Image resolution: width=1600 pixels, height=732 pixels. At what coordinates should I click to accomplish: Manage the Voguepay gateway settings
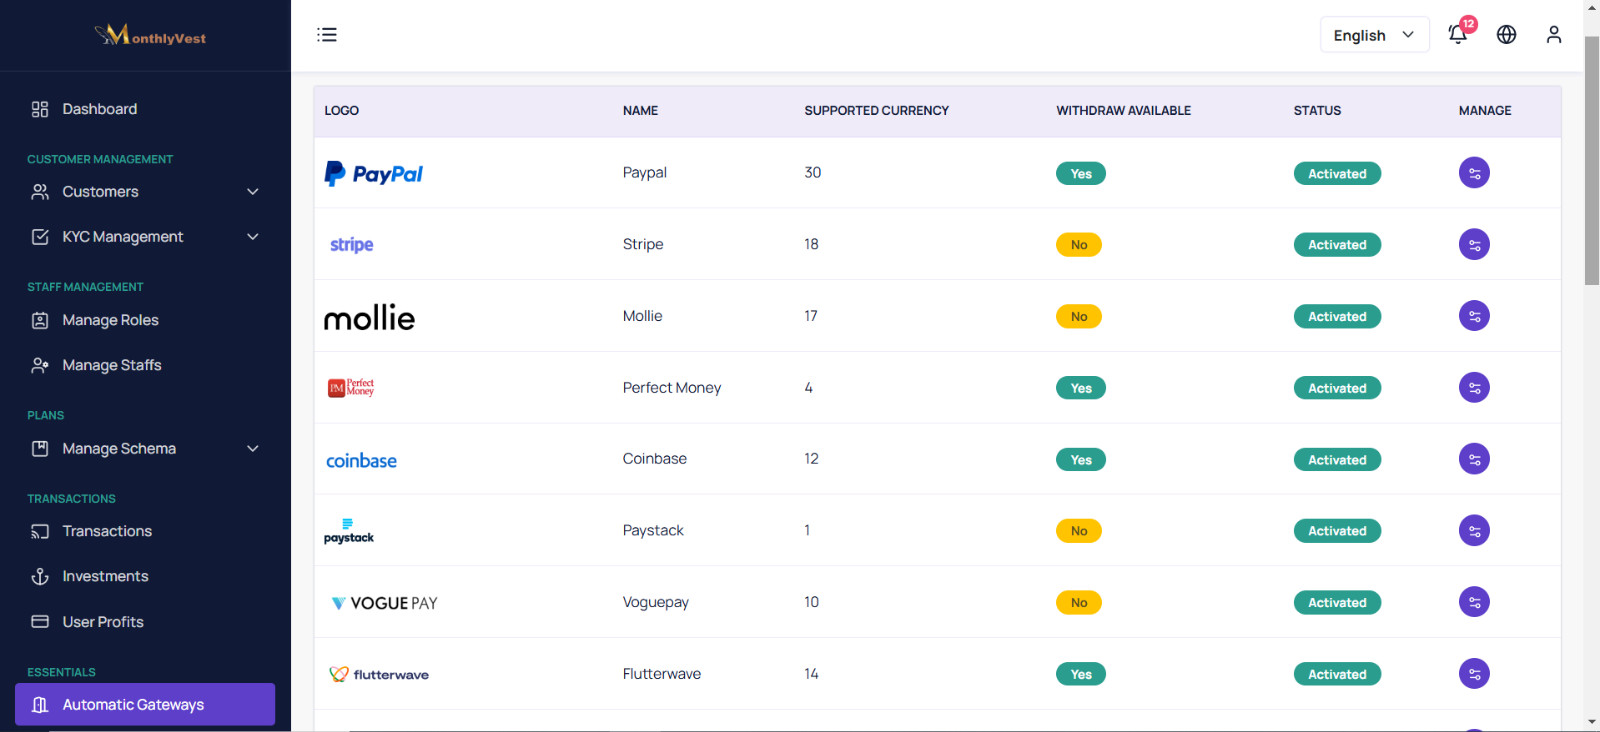click(x=1474, y=602)
